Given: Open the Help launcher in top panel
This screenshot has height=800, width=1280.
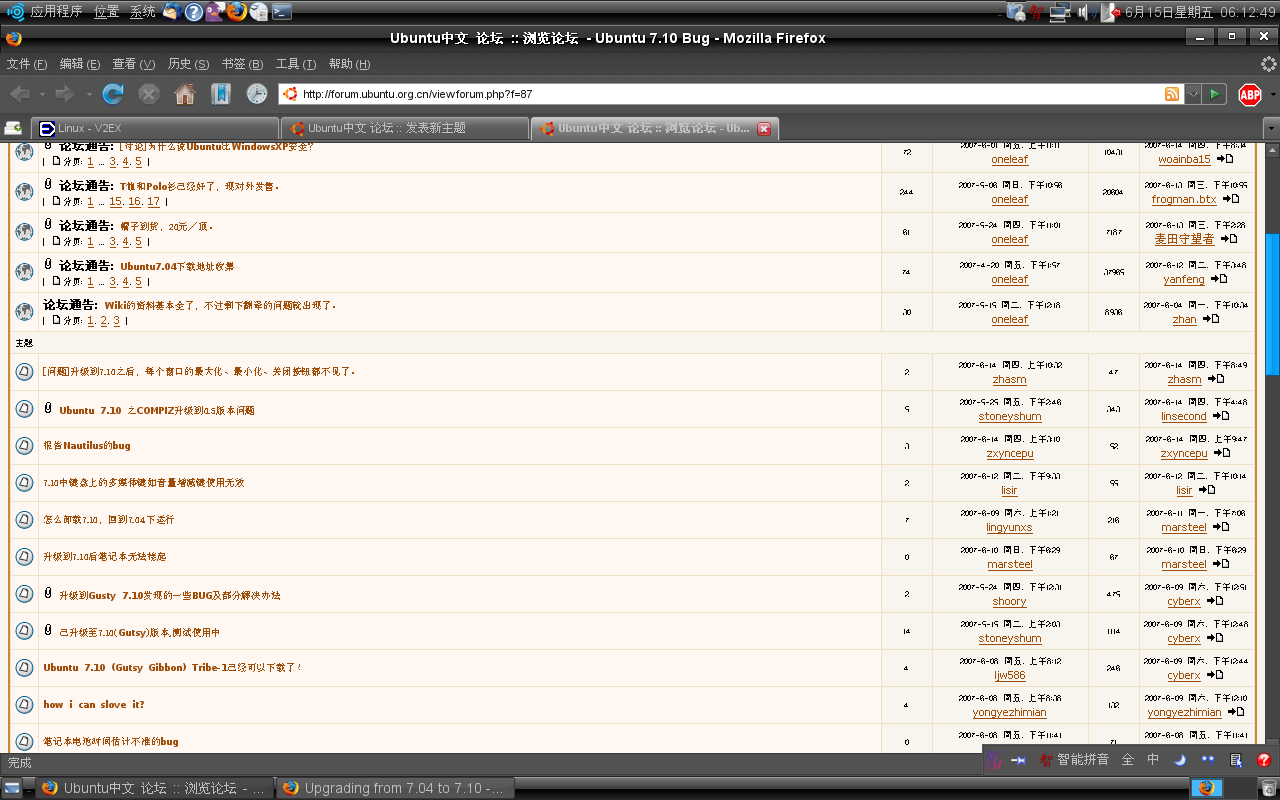Looking at the screenshot, I should (194, 12).
